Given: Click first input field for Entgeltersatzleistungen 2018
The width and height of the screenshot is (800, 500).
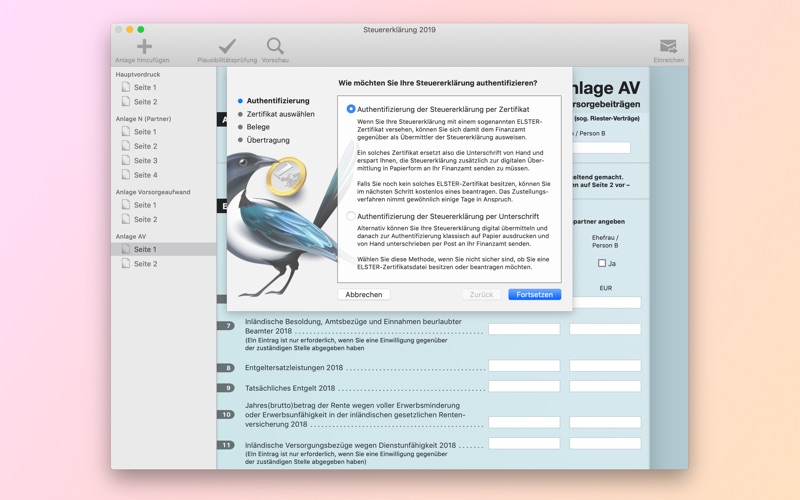Looking at the screenshot, I should (x=524, y=366).
